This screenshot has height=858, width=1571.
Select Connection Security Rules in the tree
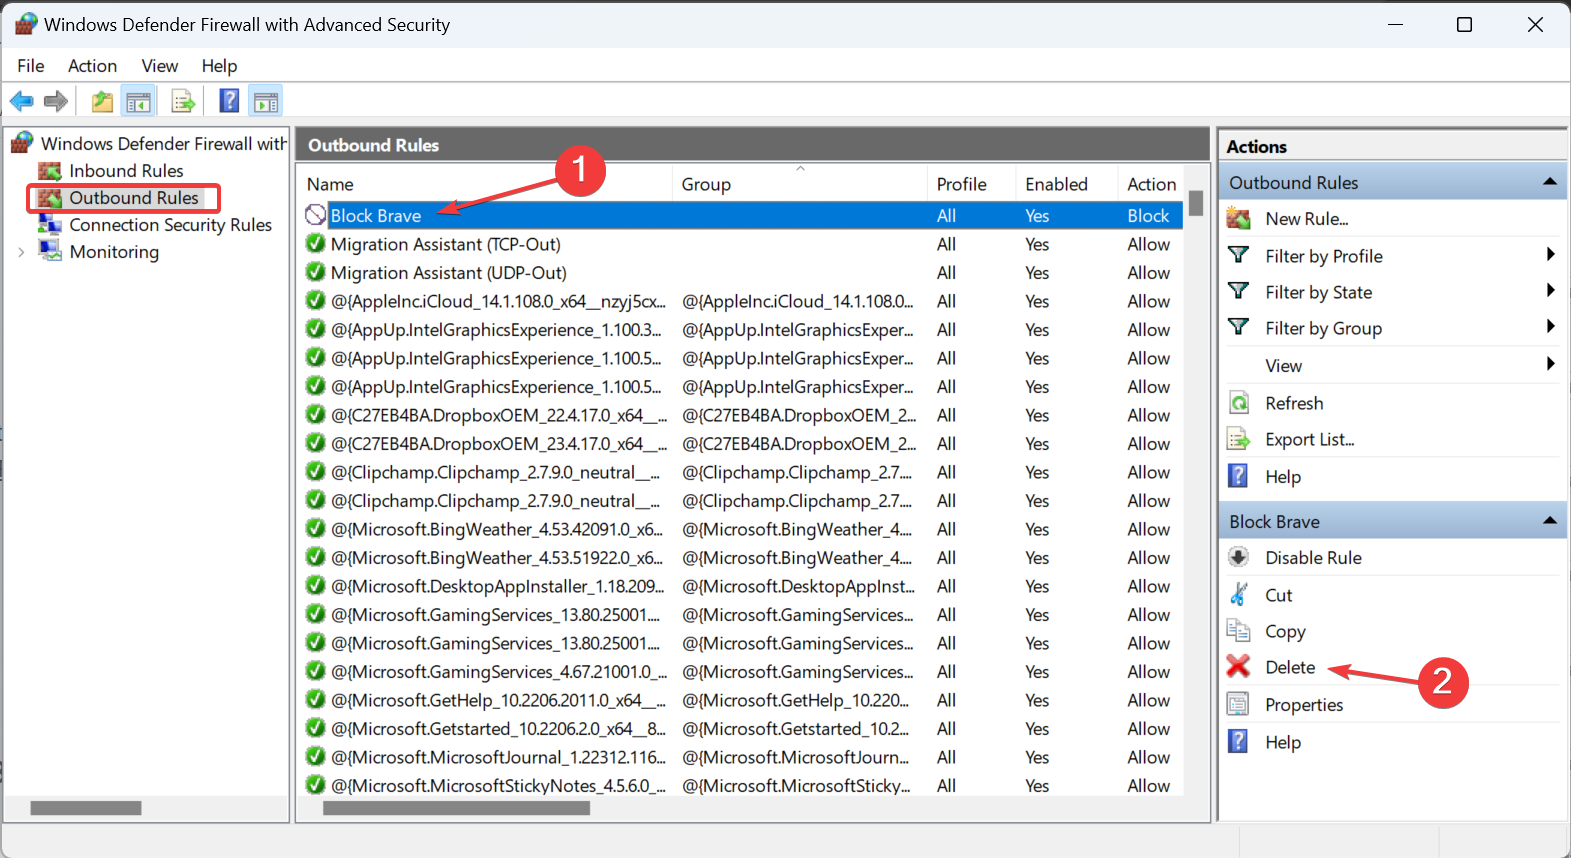pos(170,225)
